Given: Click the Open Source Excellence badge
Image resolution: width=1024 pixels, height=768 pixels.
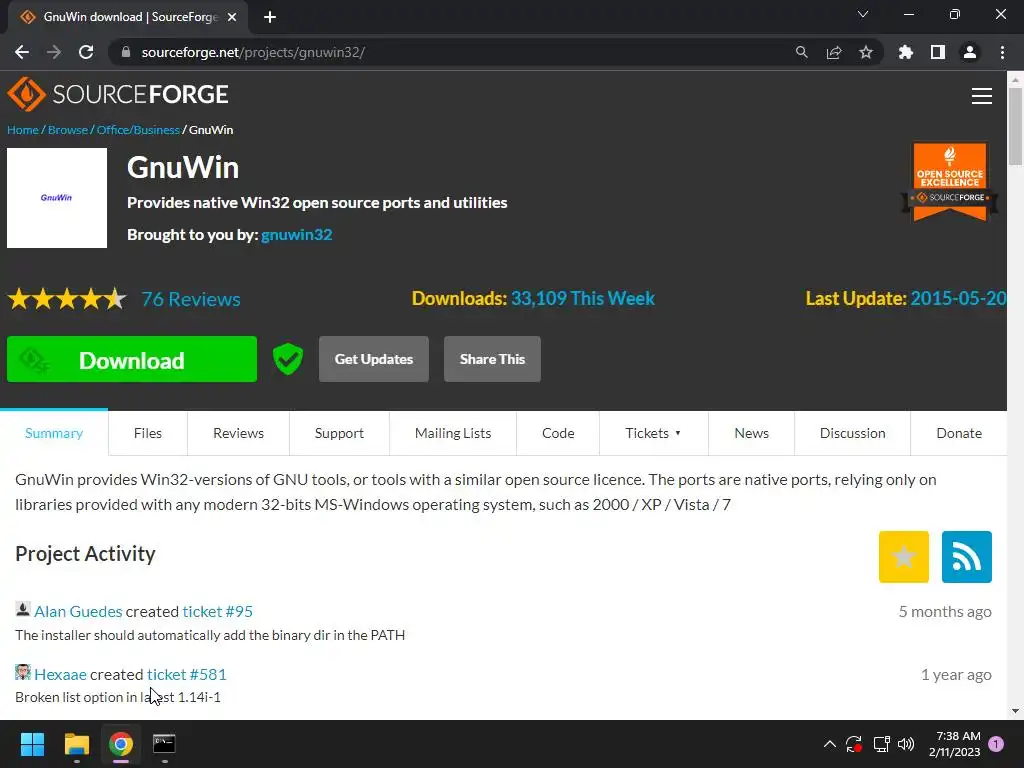Looking at the screenshot, I should coord(950,182).
